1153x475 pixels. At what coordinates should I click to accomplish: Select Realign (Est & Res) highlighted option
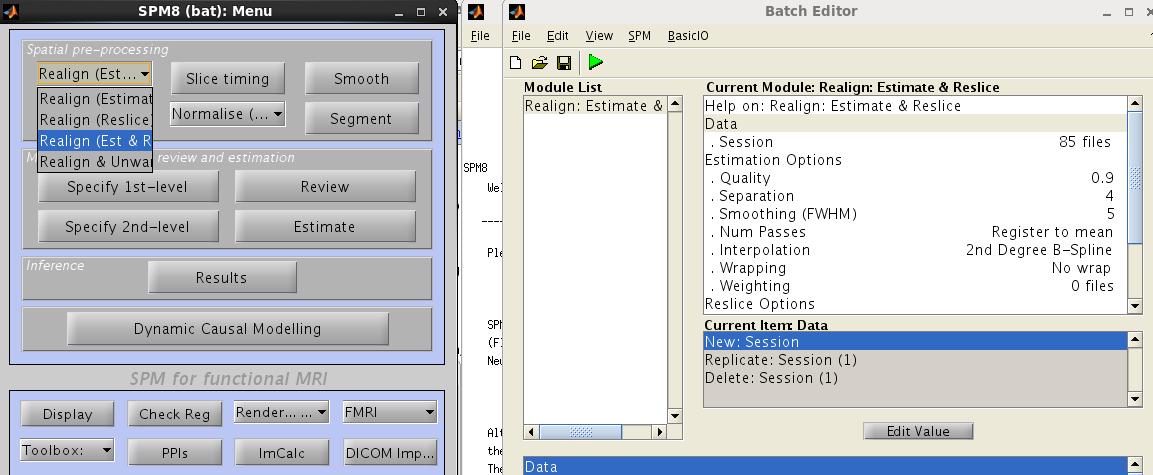pyautogui.click(x=95, y=140)
